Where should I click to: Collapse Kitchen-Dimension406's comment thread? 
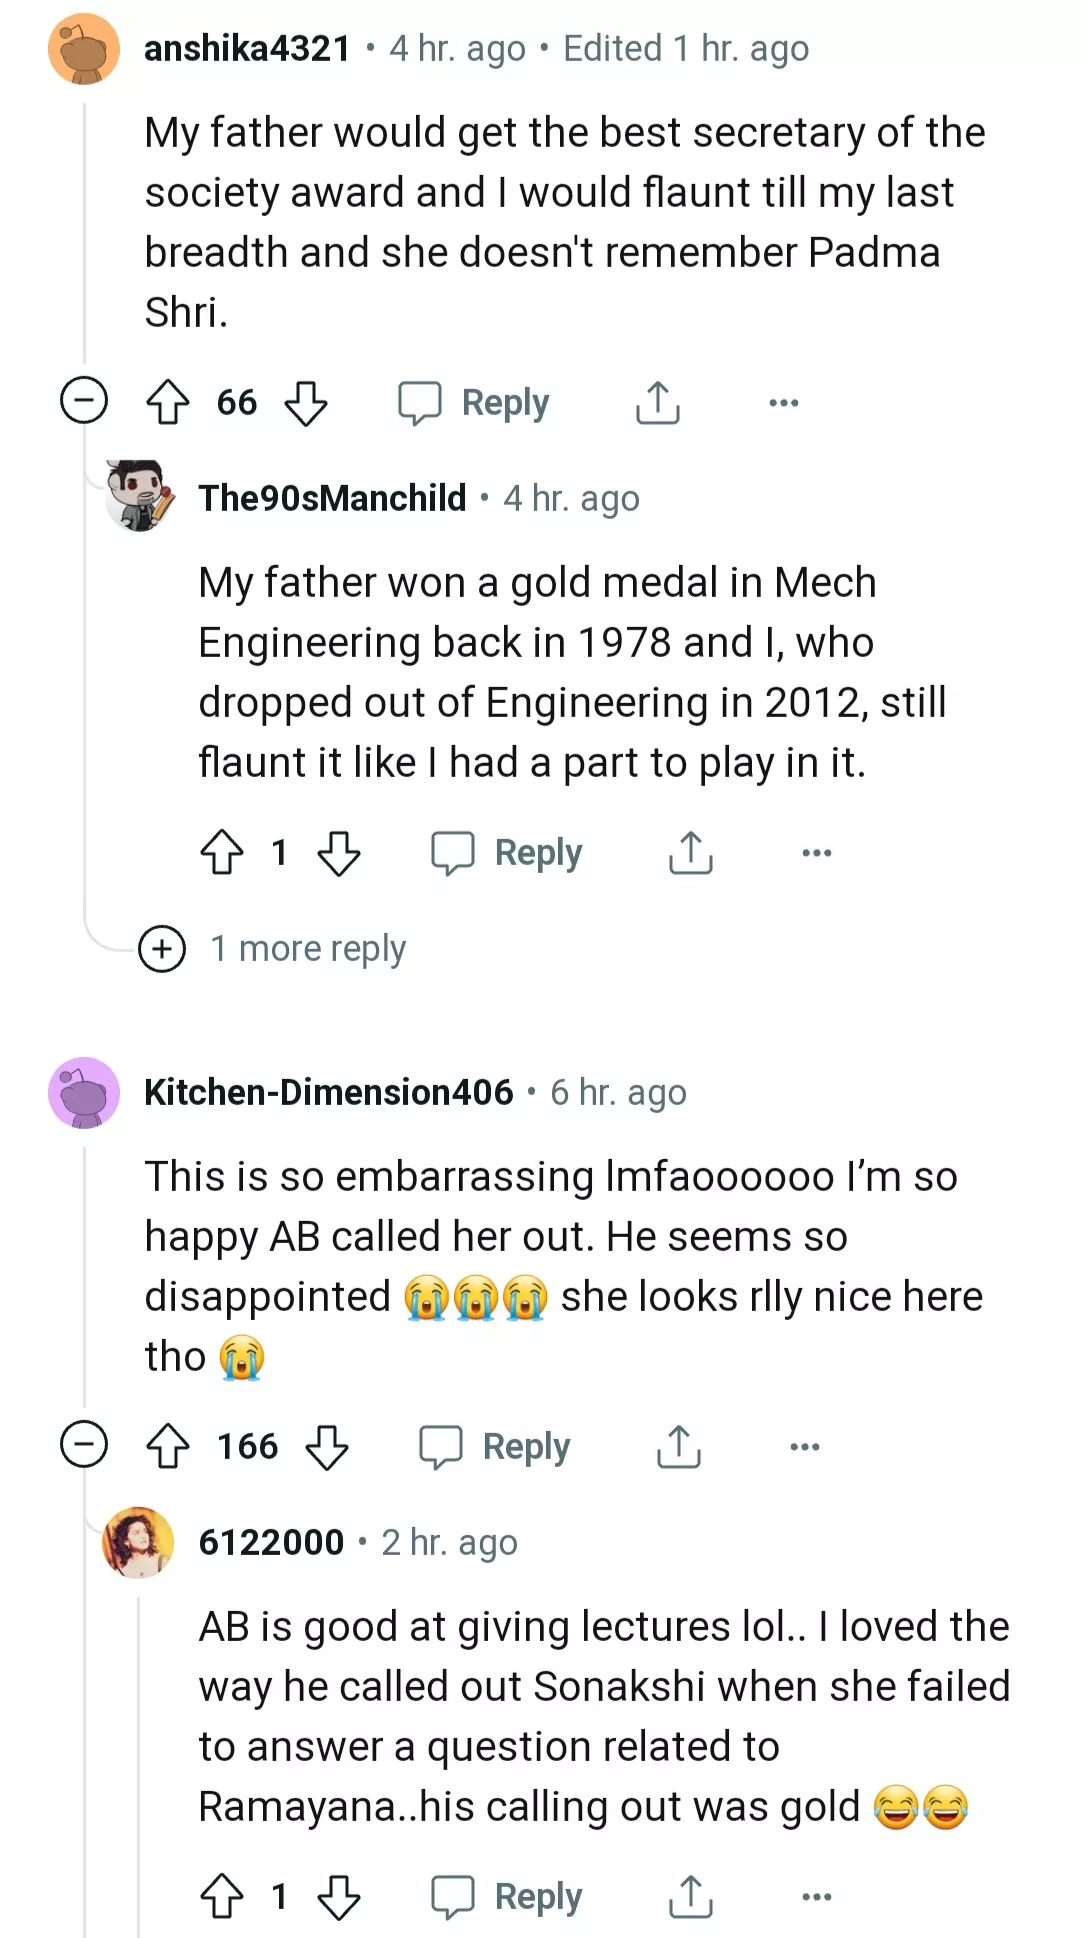click(84, 1445)
